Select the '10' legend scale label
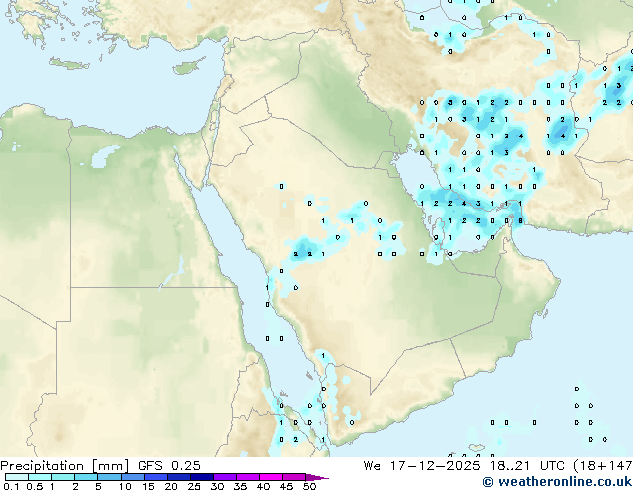The image size is (634, 490). pos(125,486)
